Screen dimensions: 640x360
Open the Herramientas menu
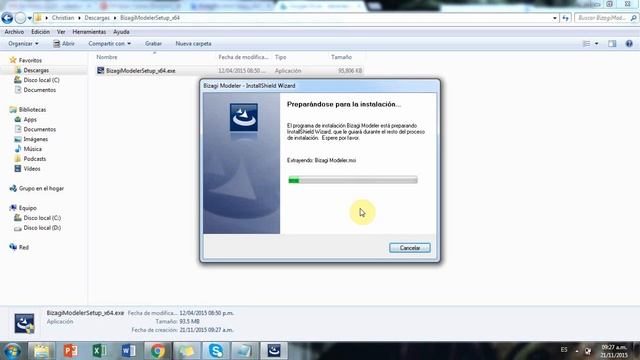click(x=89, y=31)
